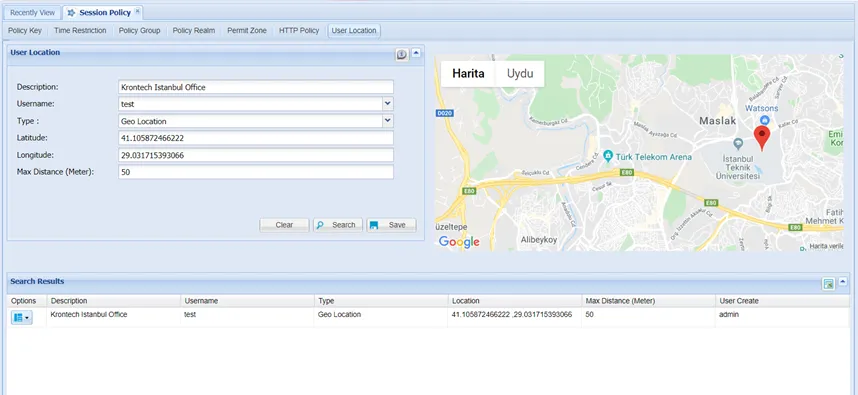Screen dimensions: 858x395
Task: Click the 'admin' user create cell
Action: click(782, 317)
